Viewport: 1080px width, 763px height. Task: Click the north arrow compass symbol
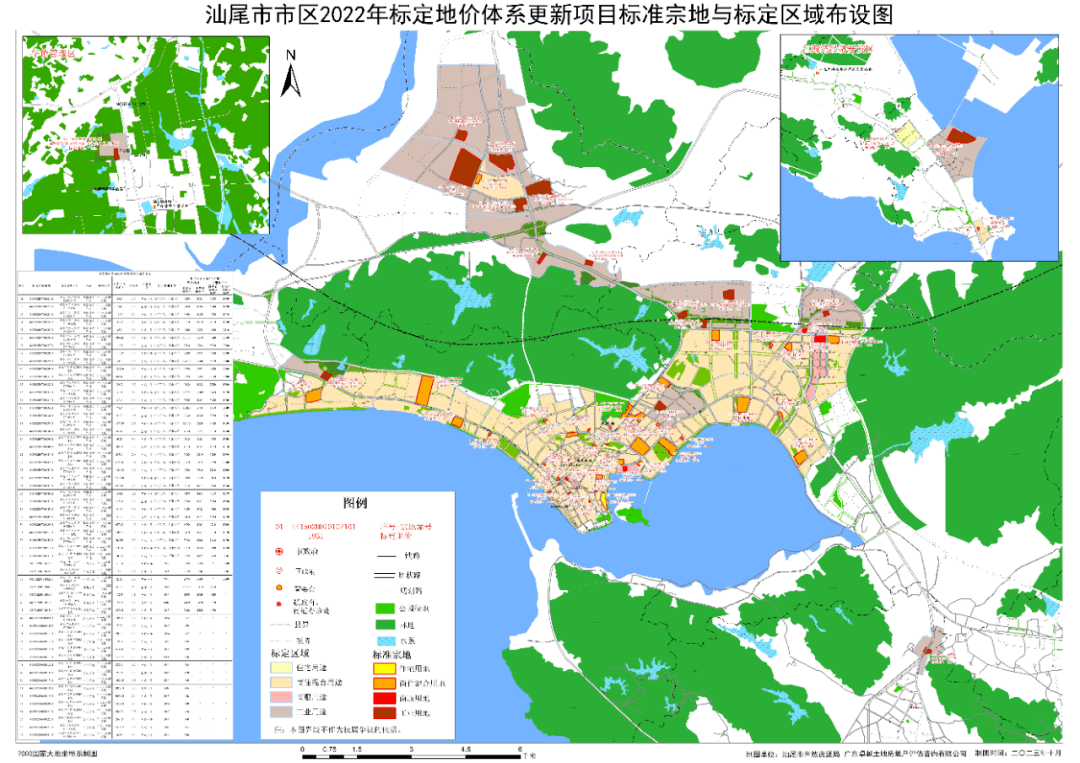point(291,74)
